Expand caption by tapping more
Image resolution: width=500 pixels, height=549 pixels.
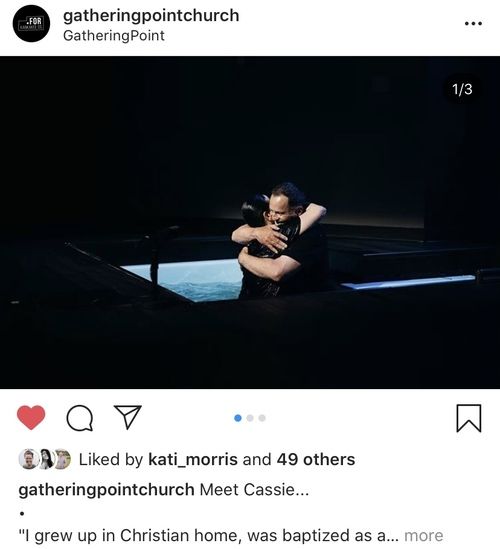point(424,535)
